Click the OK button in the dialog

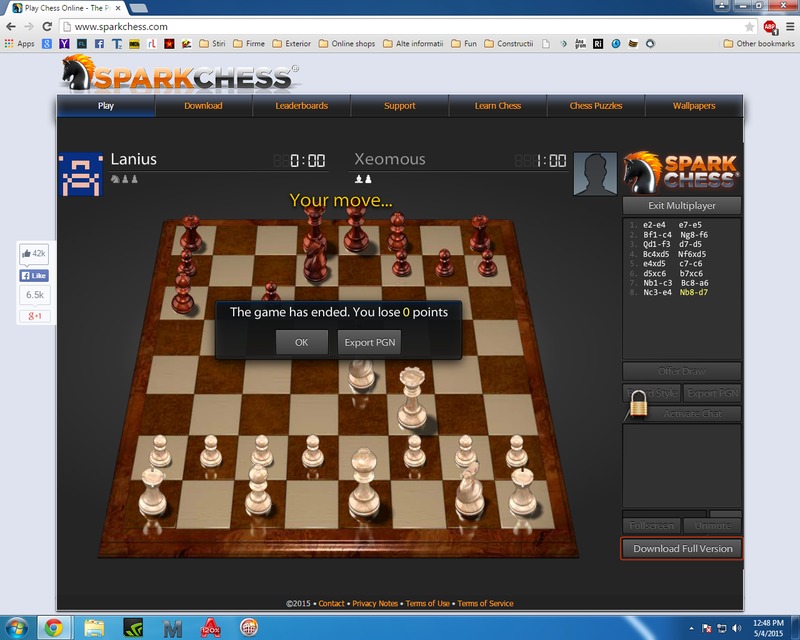tap(302, 342)
